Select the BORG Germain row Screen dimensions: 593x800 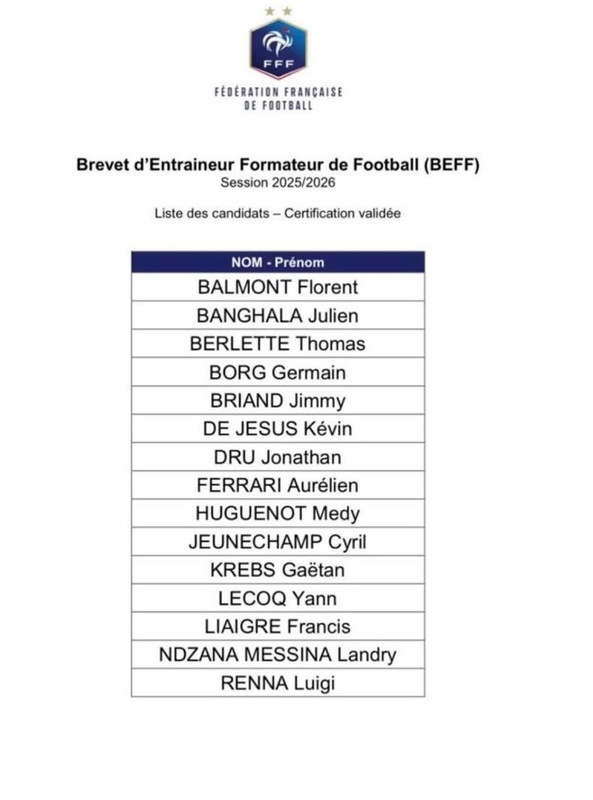pos(278,372)
